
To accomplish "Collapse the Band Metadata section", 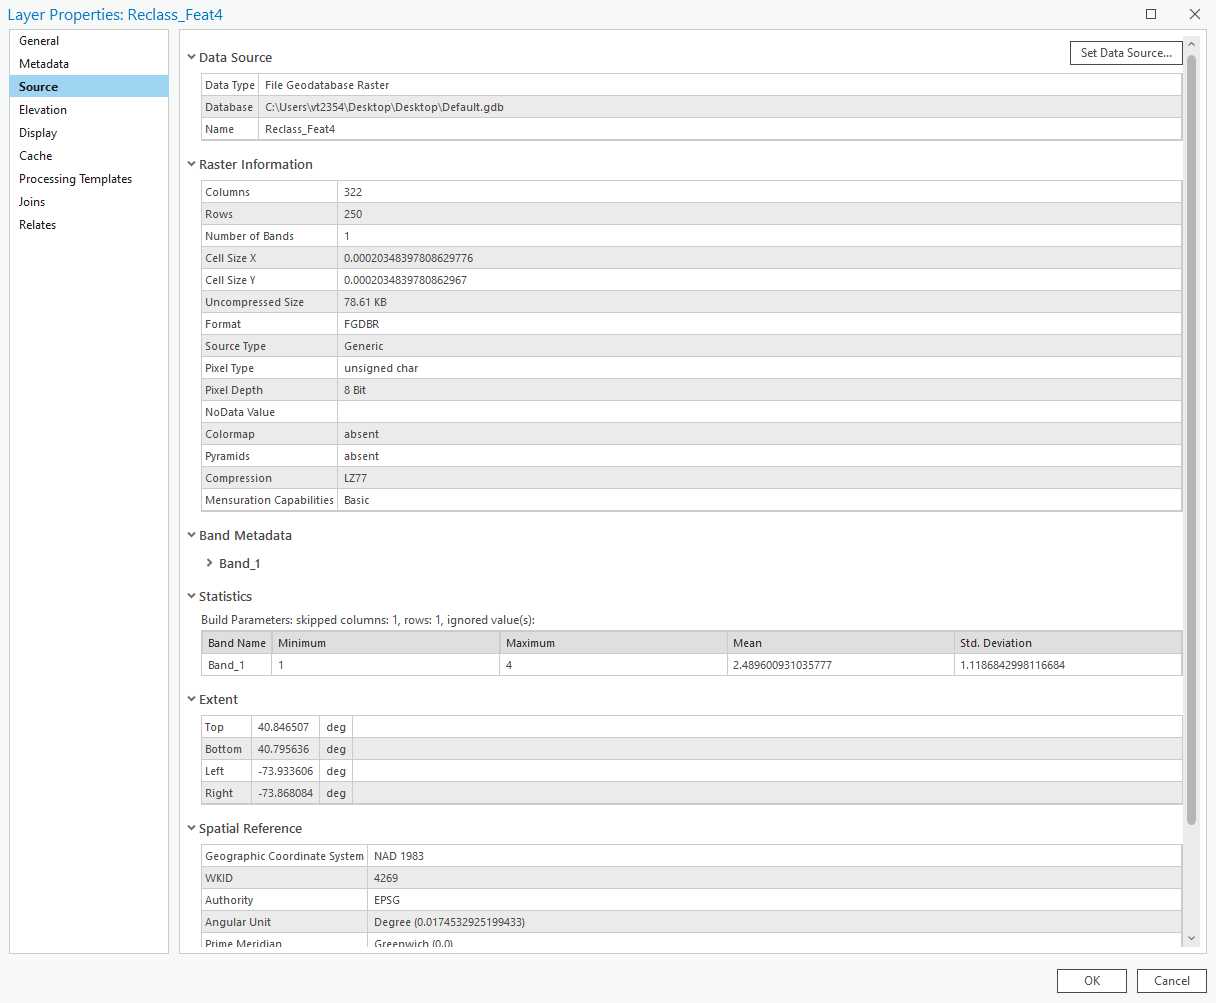I will [x=191, y=535].
